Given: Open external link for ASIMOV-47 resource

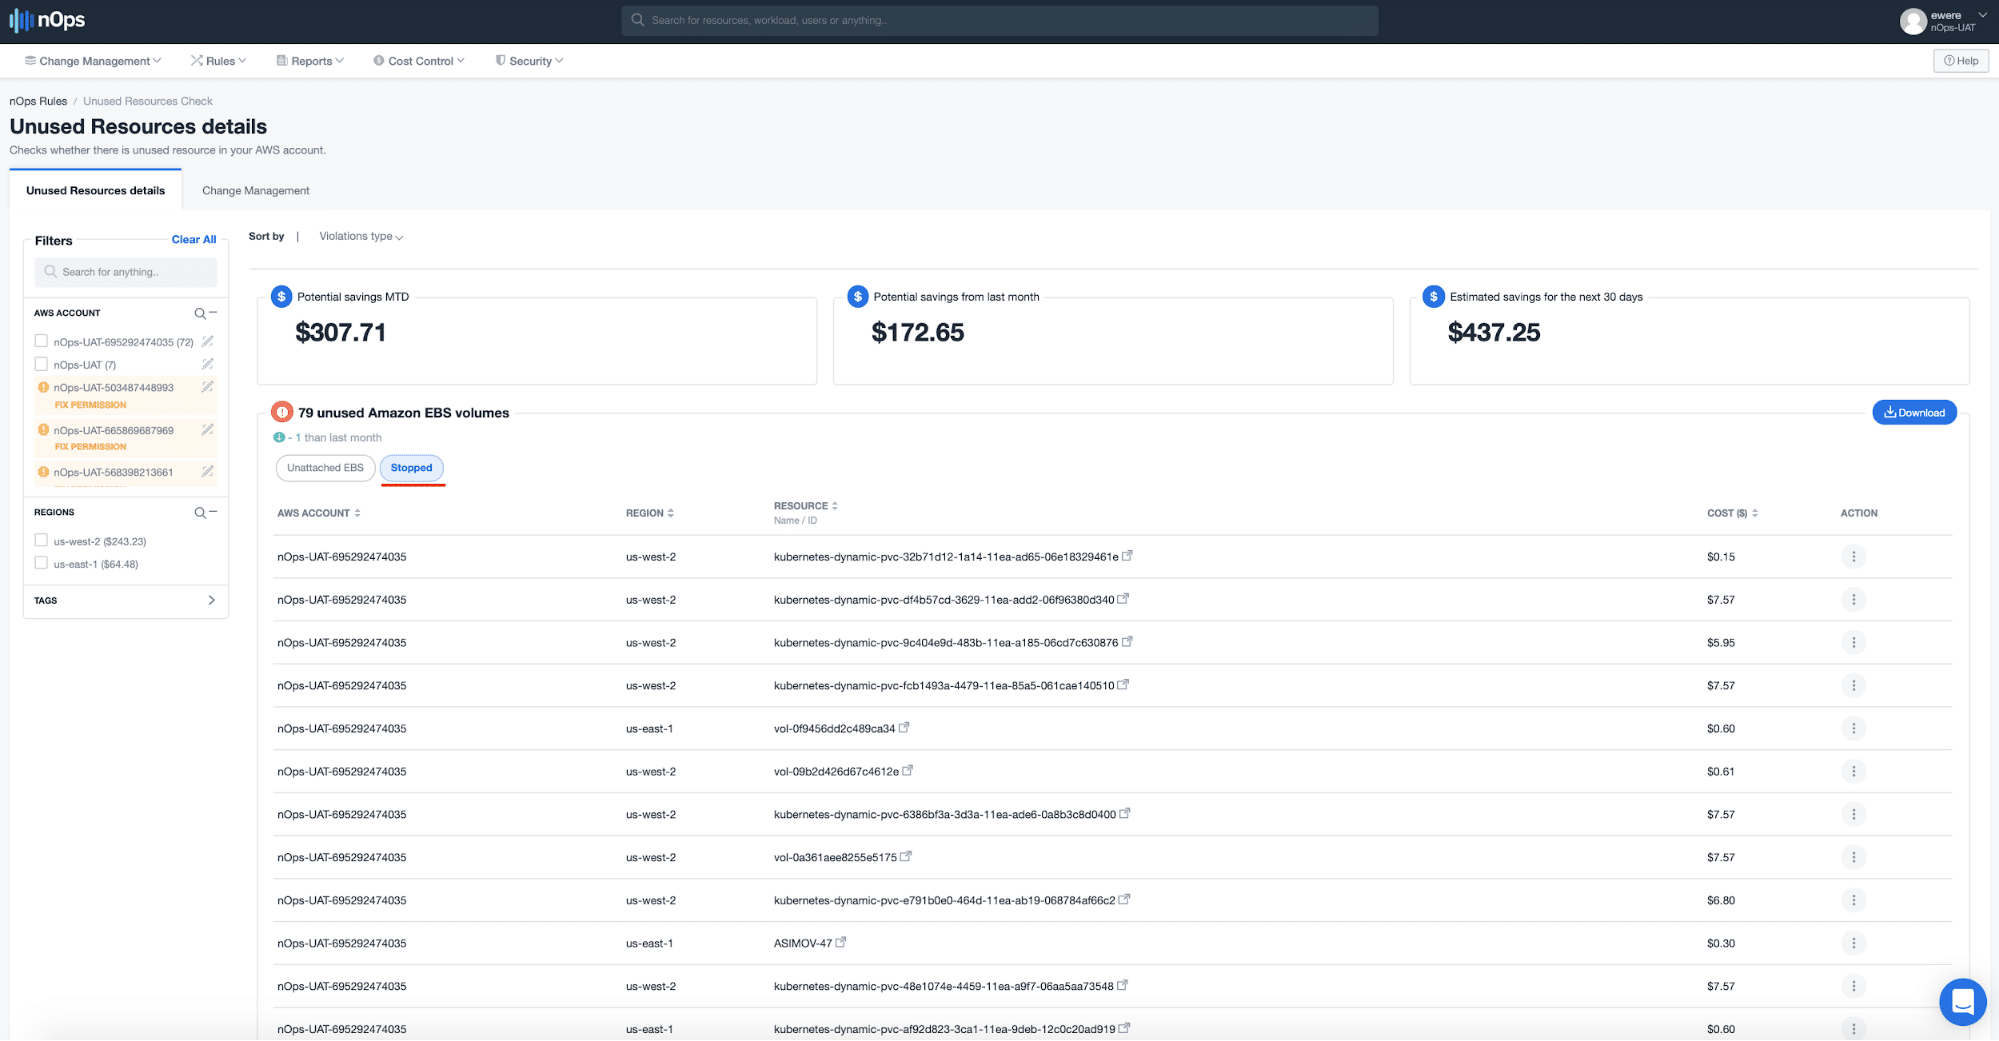Looking at the screenshot, I should coord(841,942).
